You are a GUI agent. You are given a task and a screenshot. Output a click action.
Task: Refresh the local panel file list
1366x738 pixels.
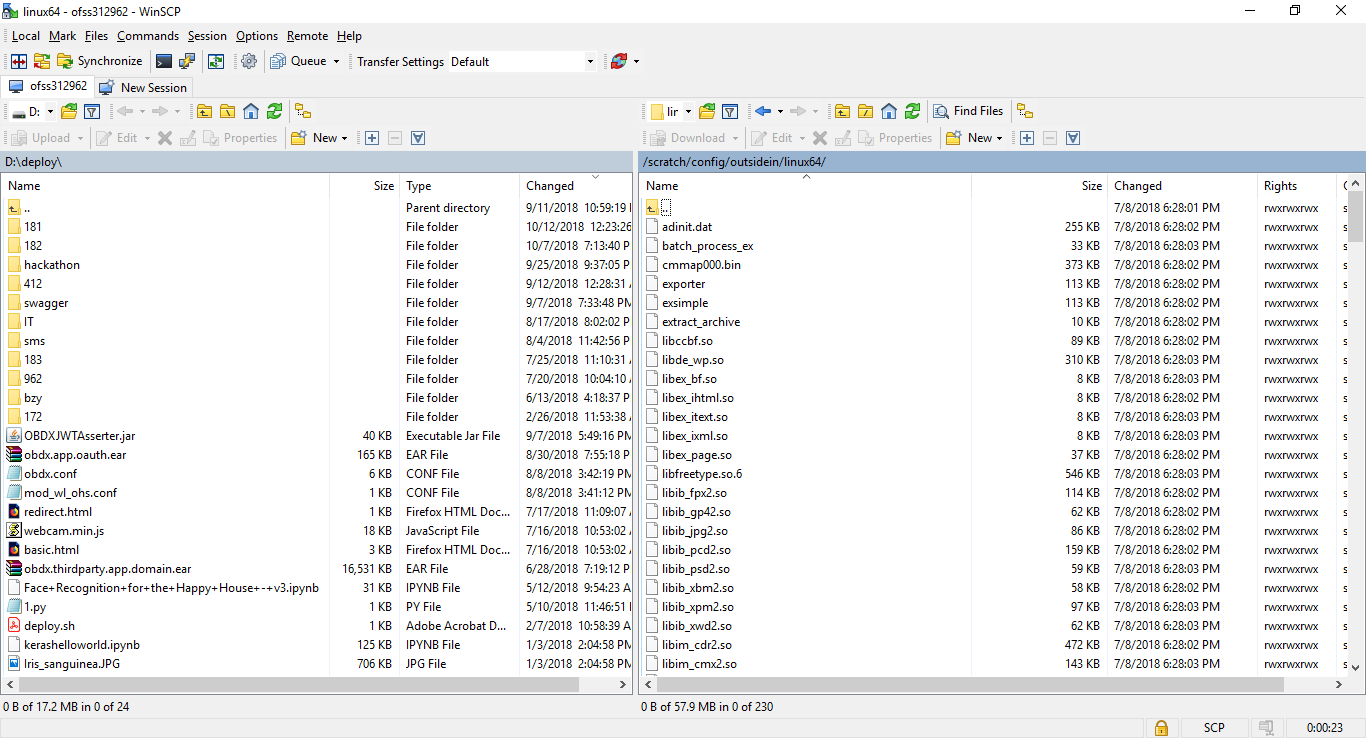pos(274,111)
